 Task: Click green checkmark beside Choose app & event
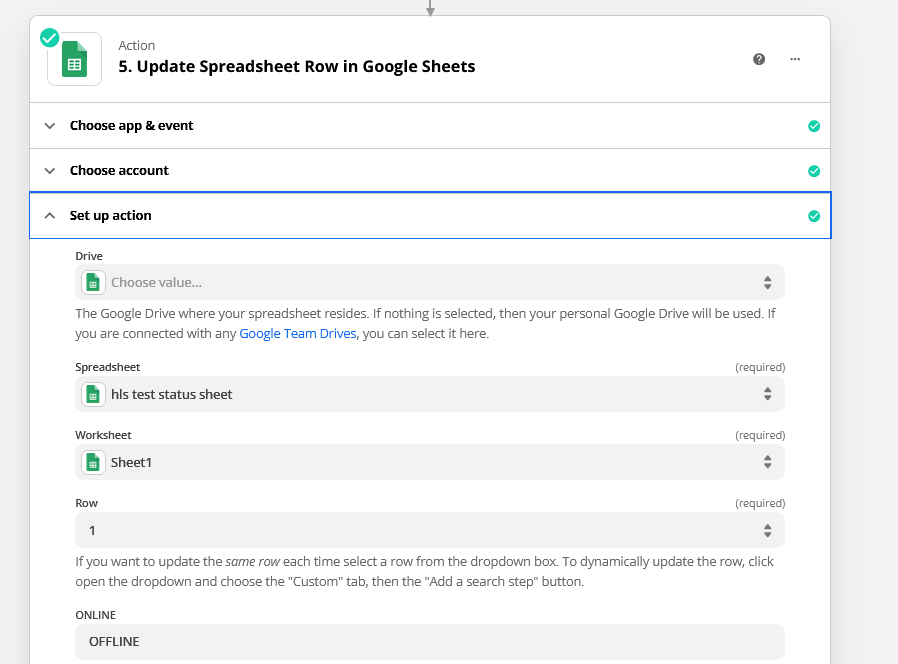point(814,126)
